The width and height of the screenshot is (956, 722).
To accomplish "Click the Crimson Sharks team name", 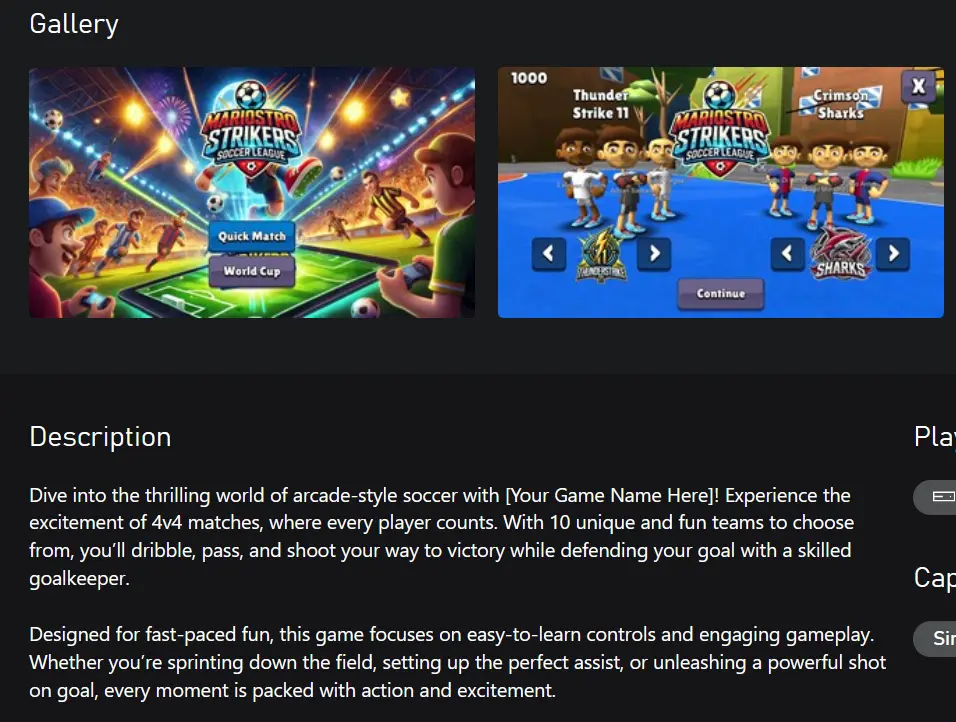I will click(841, 104).
